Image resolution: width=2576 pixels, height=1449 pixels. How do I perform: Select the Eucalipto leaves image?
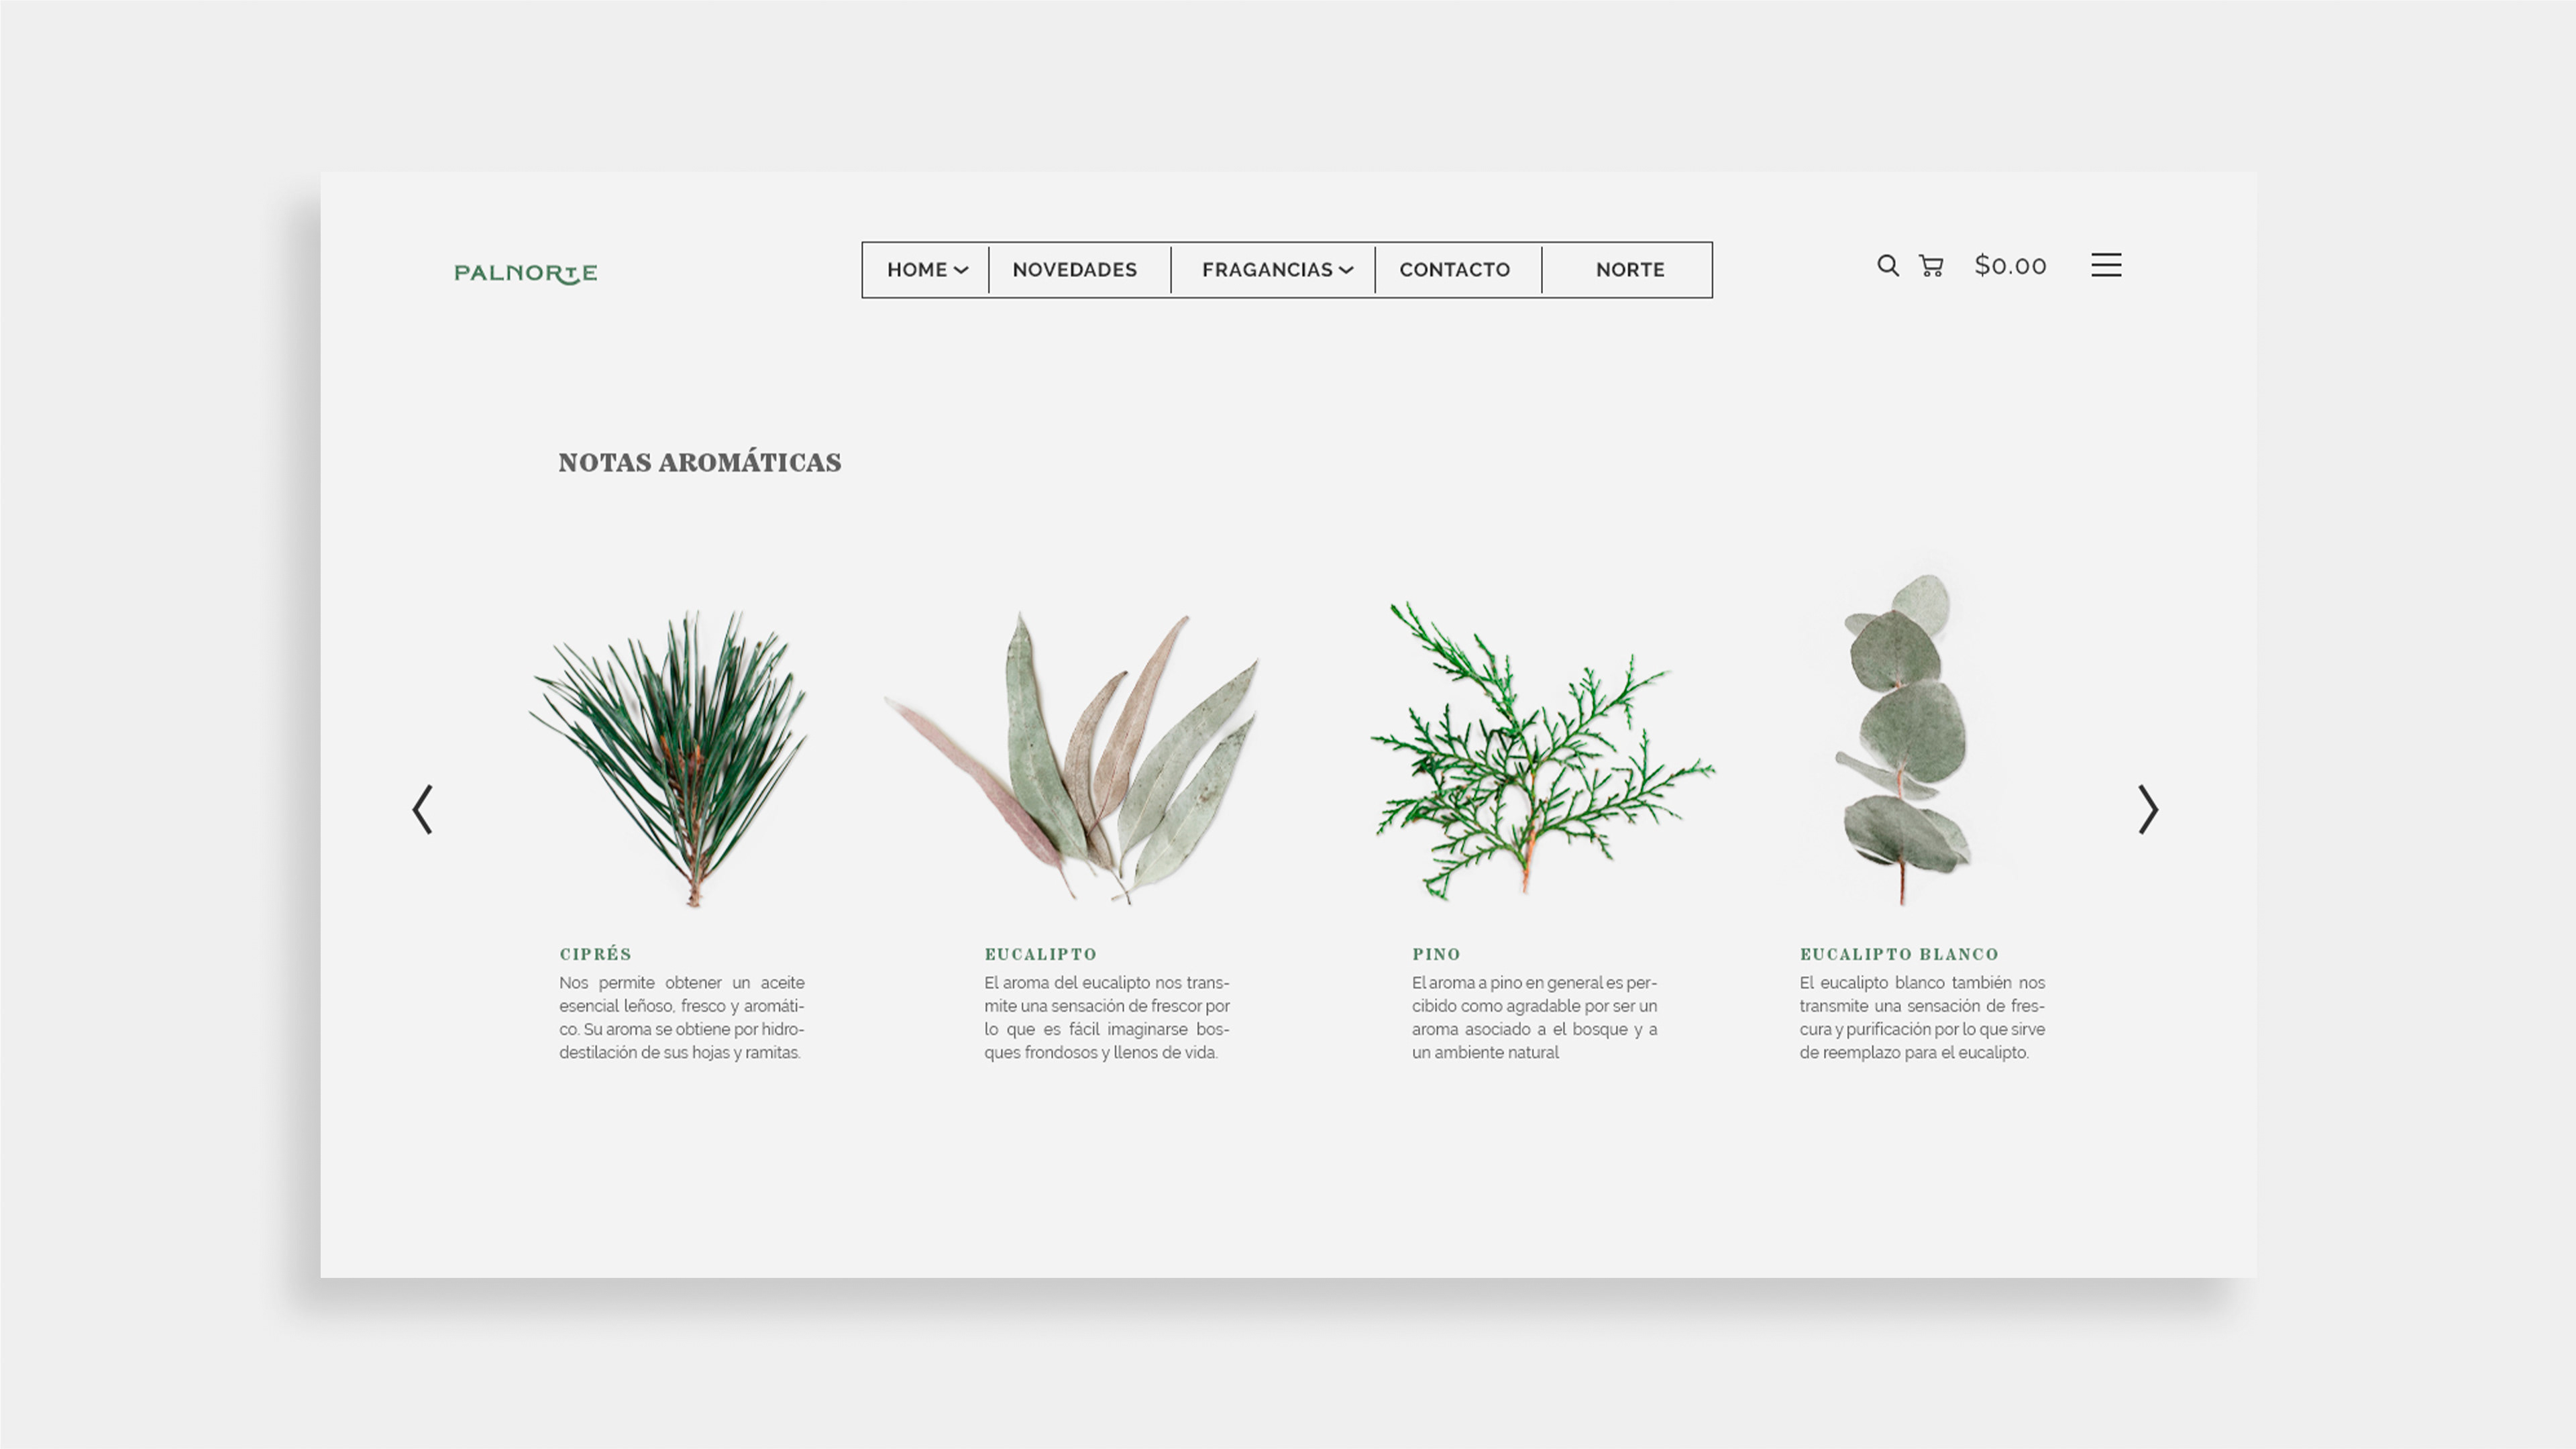pyautogui.click(x=1072, y=758)
